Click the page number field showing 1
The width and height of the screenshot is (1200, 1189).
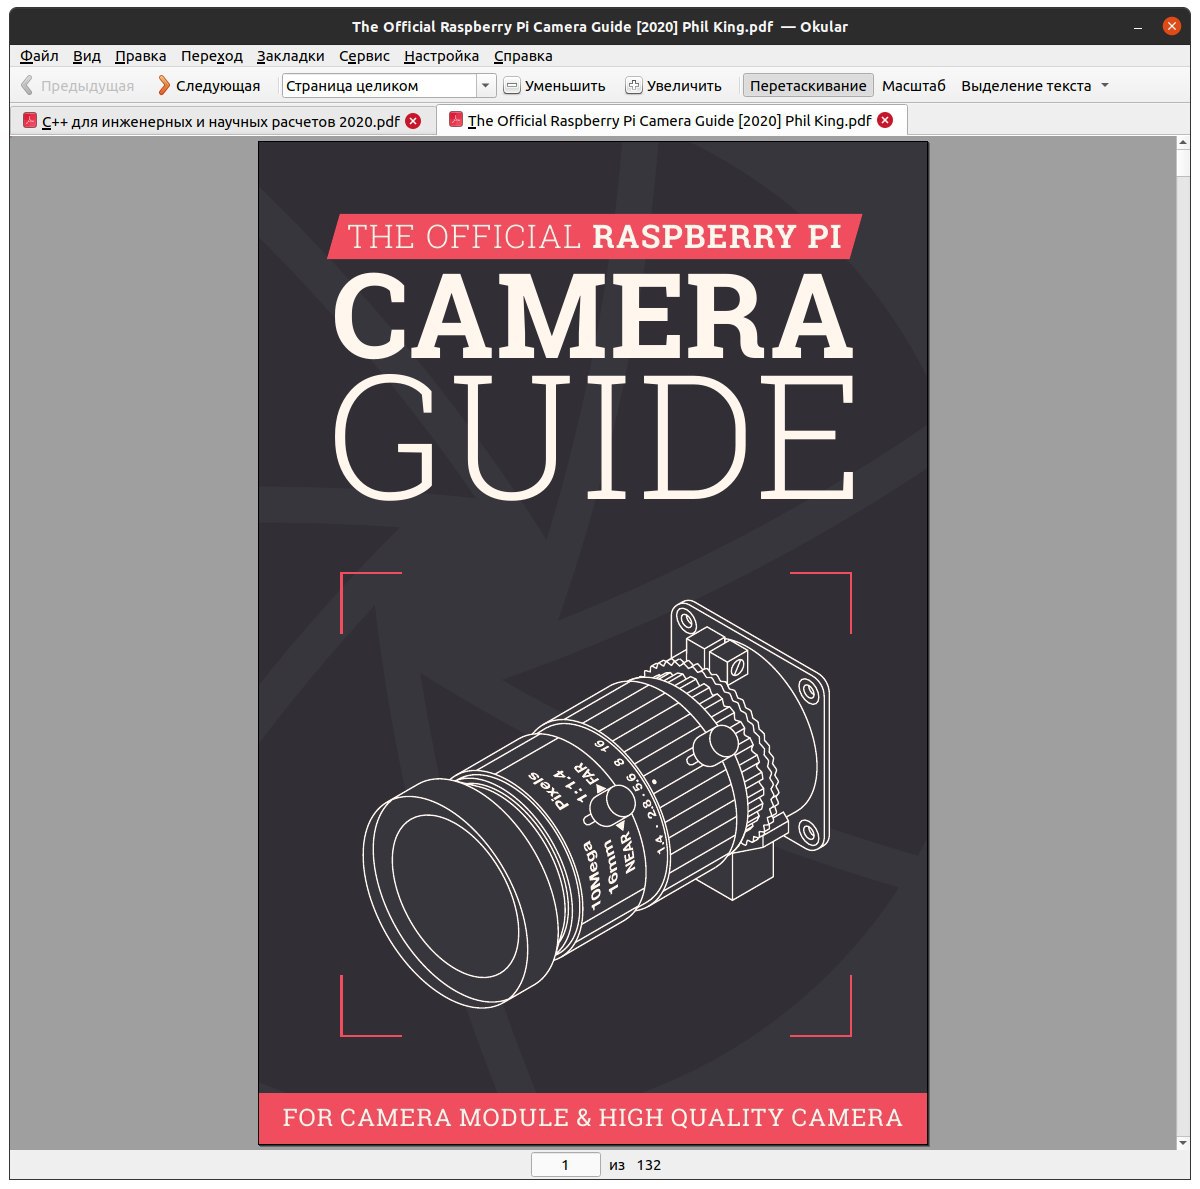pos(565,1165)
